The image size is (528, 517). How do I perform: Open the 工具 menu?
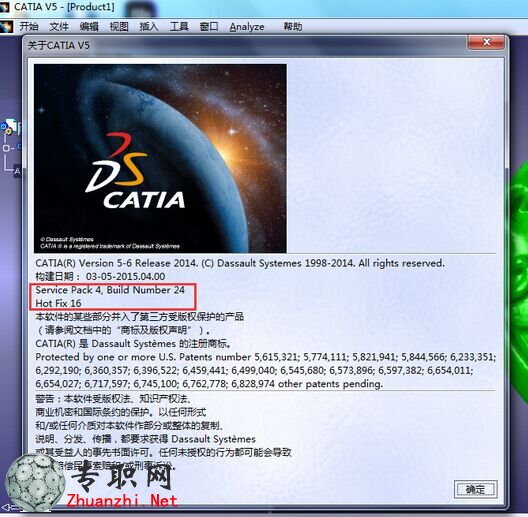pos(179,27)
